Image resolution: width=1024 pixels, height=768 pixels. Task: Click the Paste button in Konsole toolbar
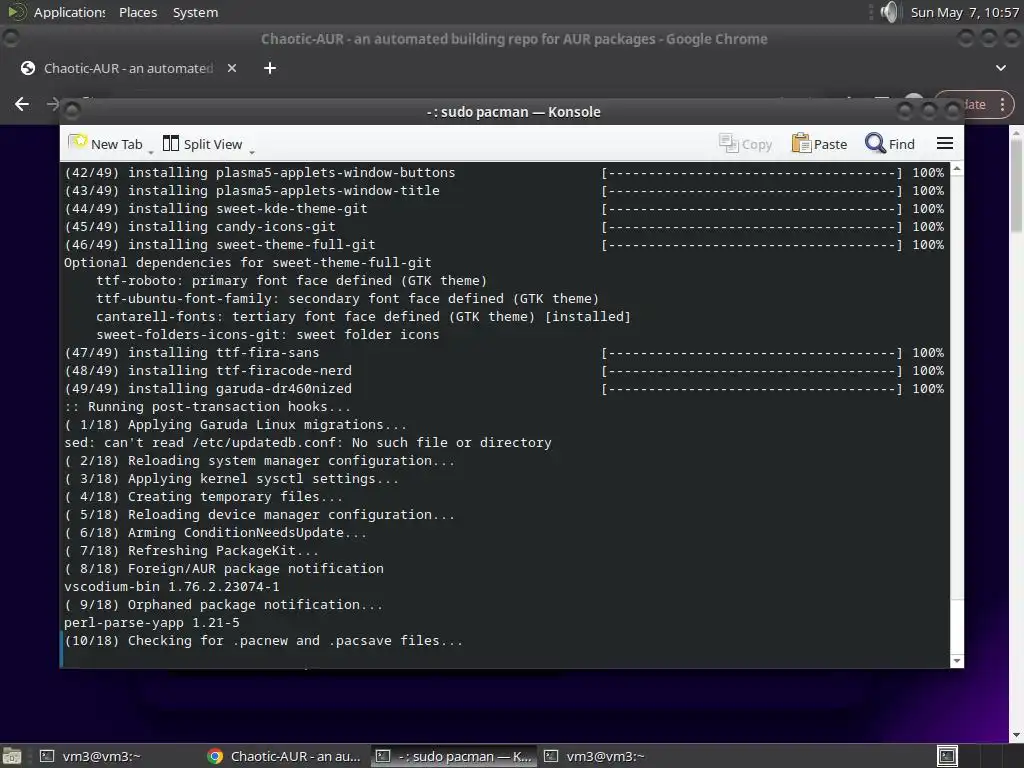pos(819,144)
